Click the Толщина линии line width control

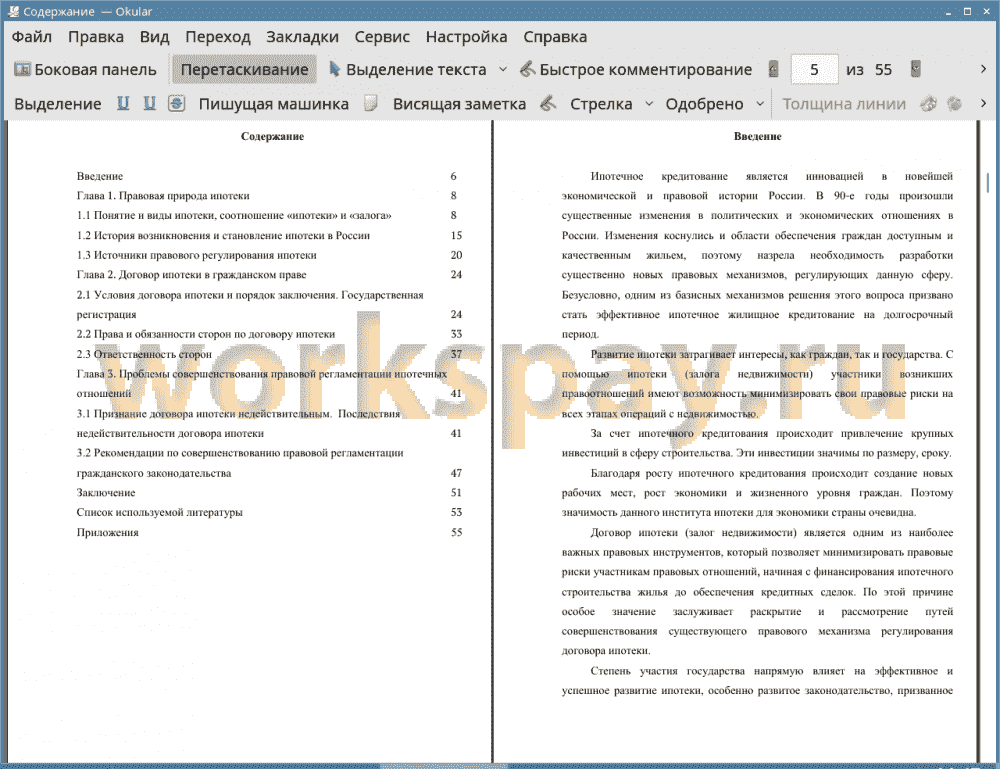click(x=844, y=104)
